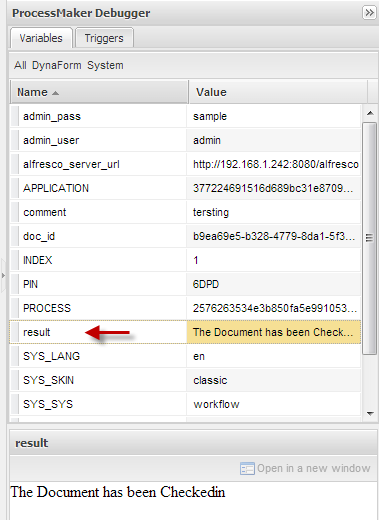Click the highlighted 'The Document has been Check...' cell
Viewport: 379px width, 520px height.
click(274, 332)
